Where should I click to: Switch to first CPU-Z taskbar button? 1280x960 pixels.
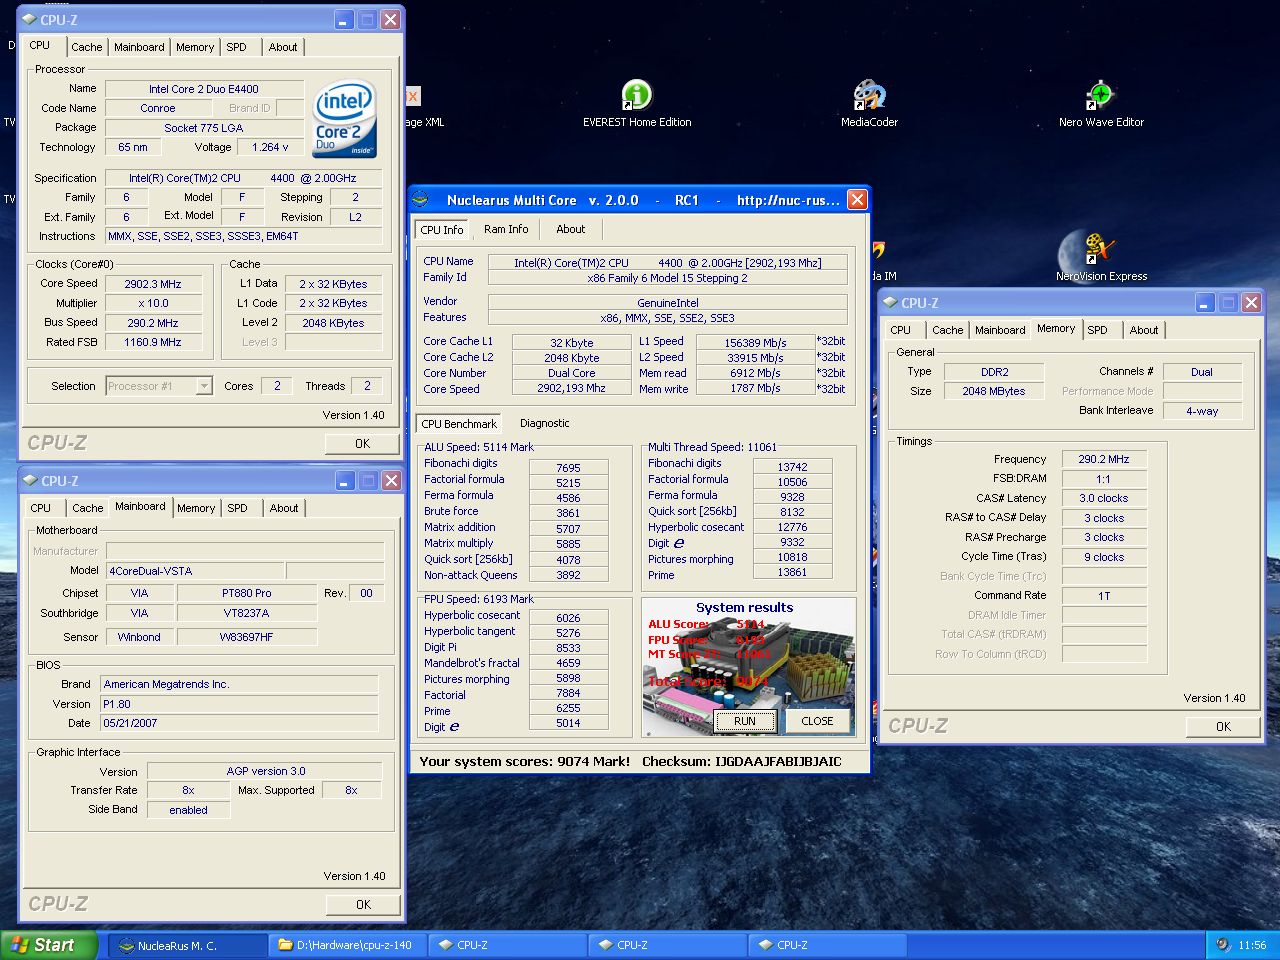(x=508, y=945)
